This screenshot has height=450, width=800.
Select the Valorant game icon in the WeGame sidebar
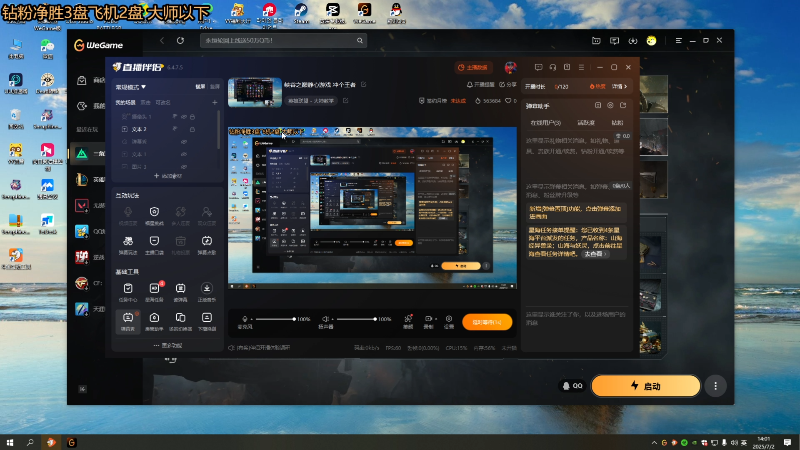click(82, 205)
